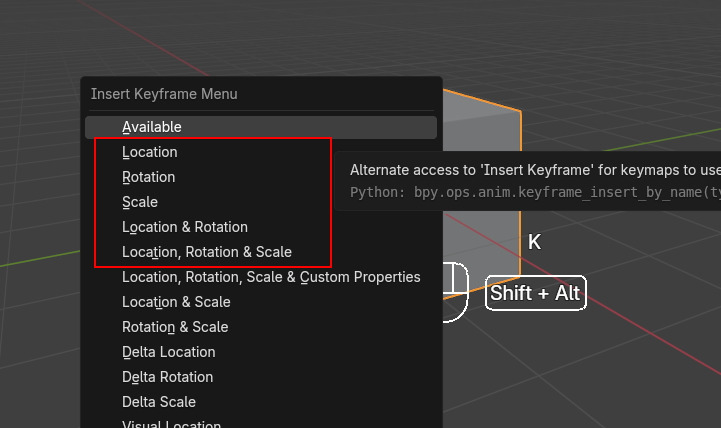Choose Delta Rotation keyframe option

[x=261, y=377]
